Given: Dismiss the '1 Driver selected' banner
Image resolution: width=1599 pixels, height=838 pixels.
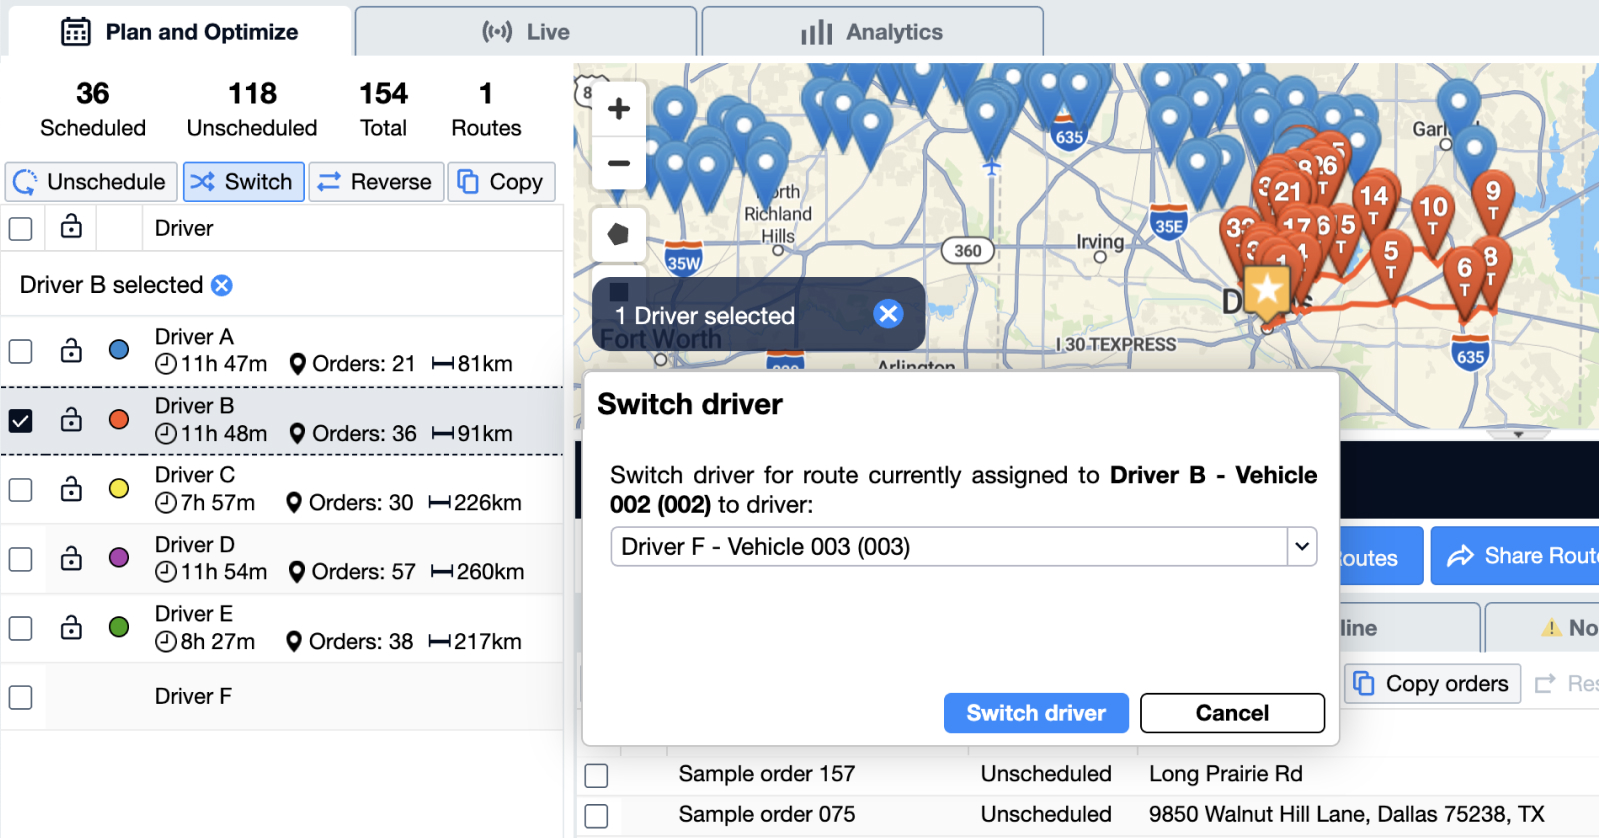Looking at the screenshot, I should coord(887,314).
